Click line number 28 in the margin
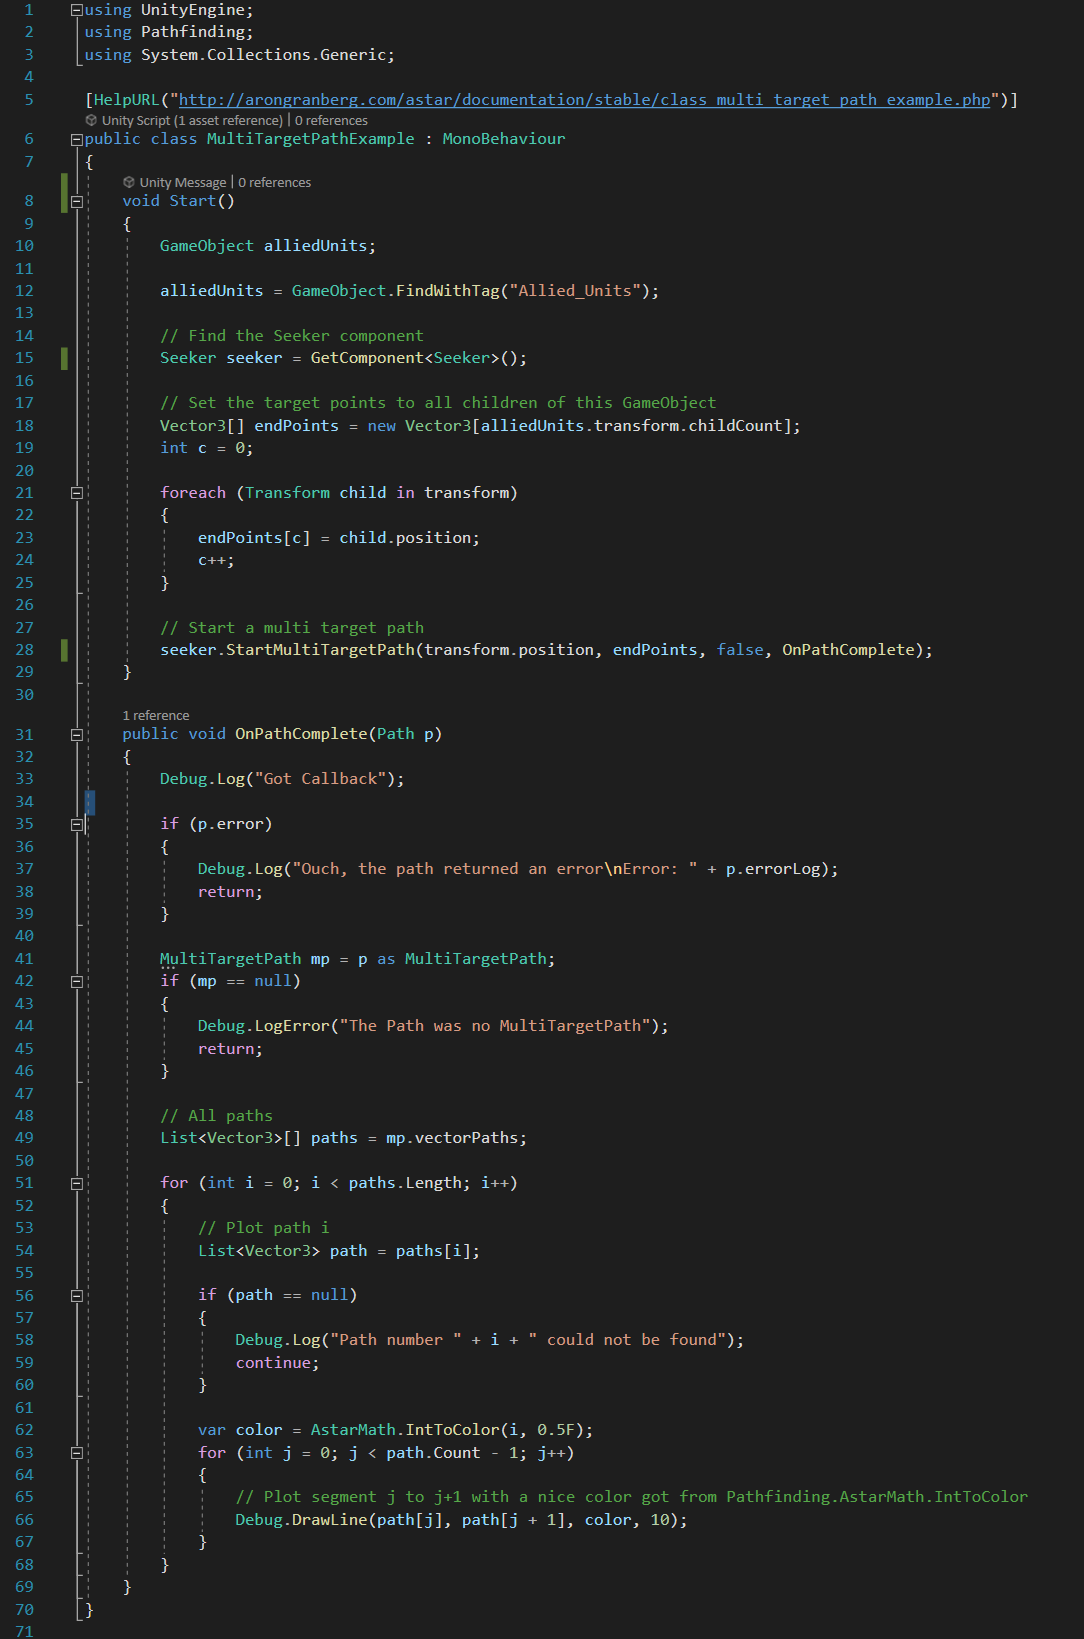Image resolution: width=1084 pixels, height=1639 pixels. point(24,650)
